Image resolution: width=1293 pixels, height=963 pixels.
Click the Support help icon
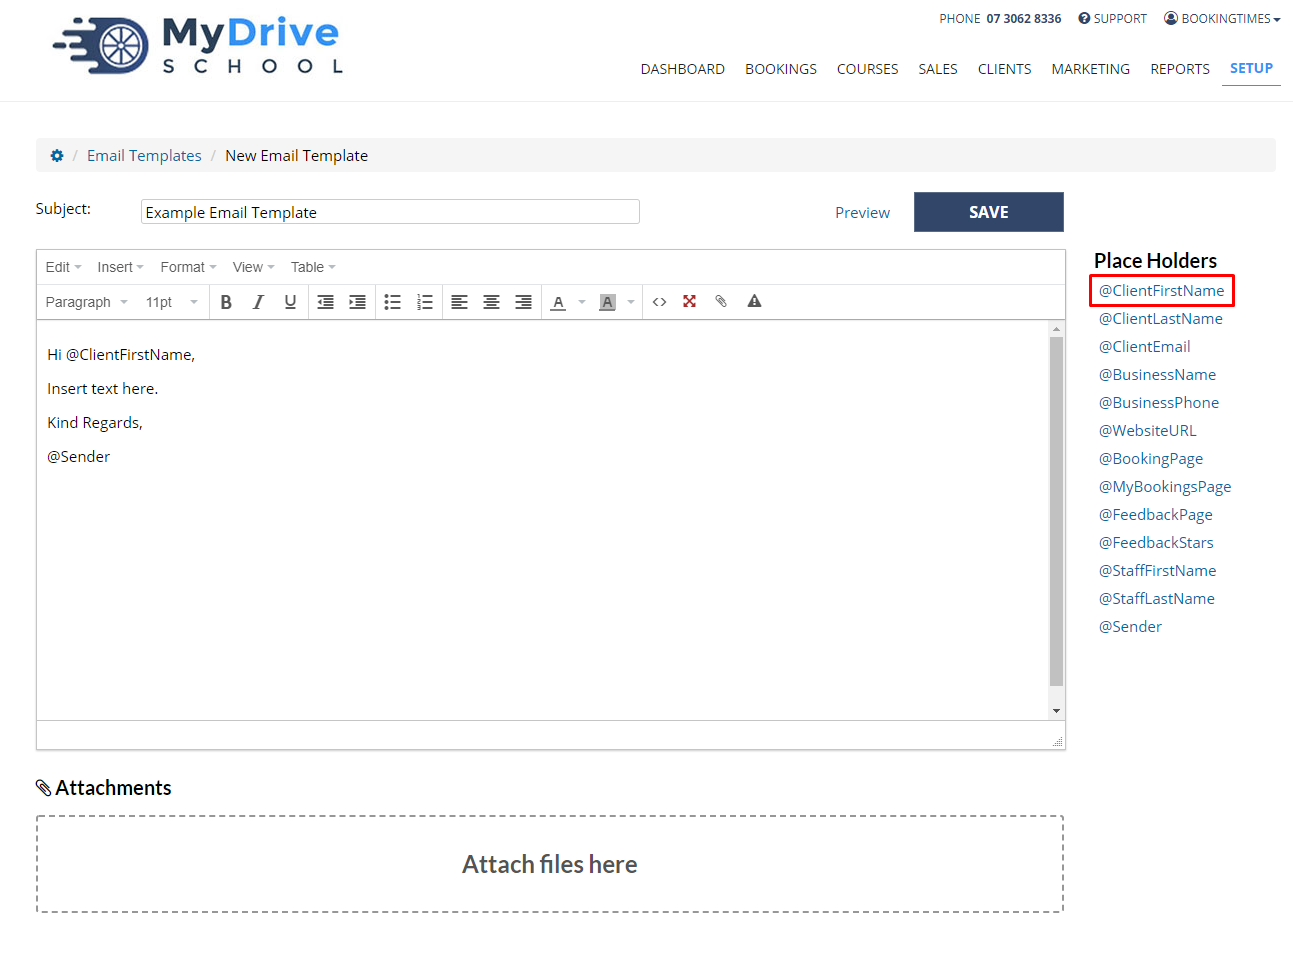tap(1084, 18)
